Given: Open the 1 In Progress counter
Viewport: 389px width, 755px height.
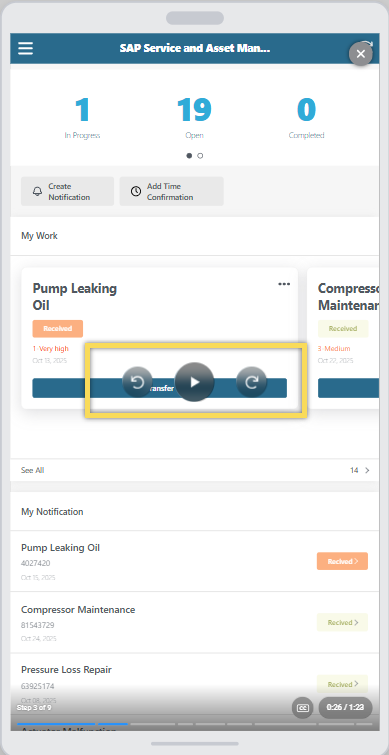Looking at the screenshot, I should pos(82,117).
